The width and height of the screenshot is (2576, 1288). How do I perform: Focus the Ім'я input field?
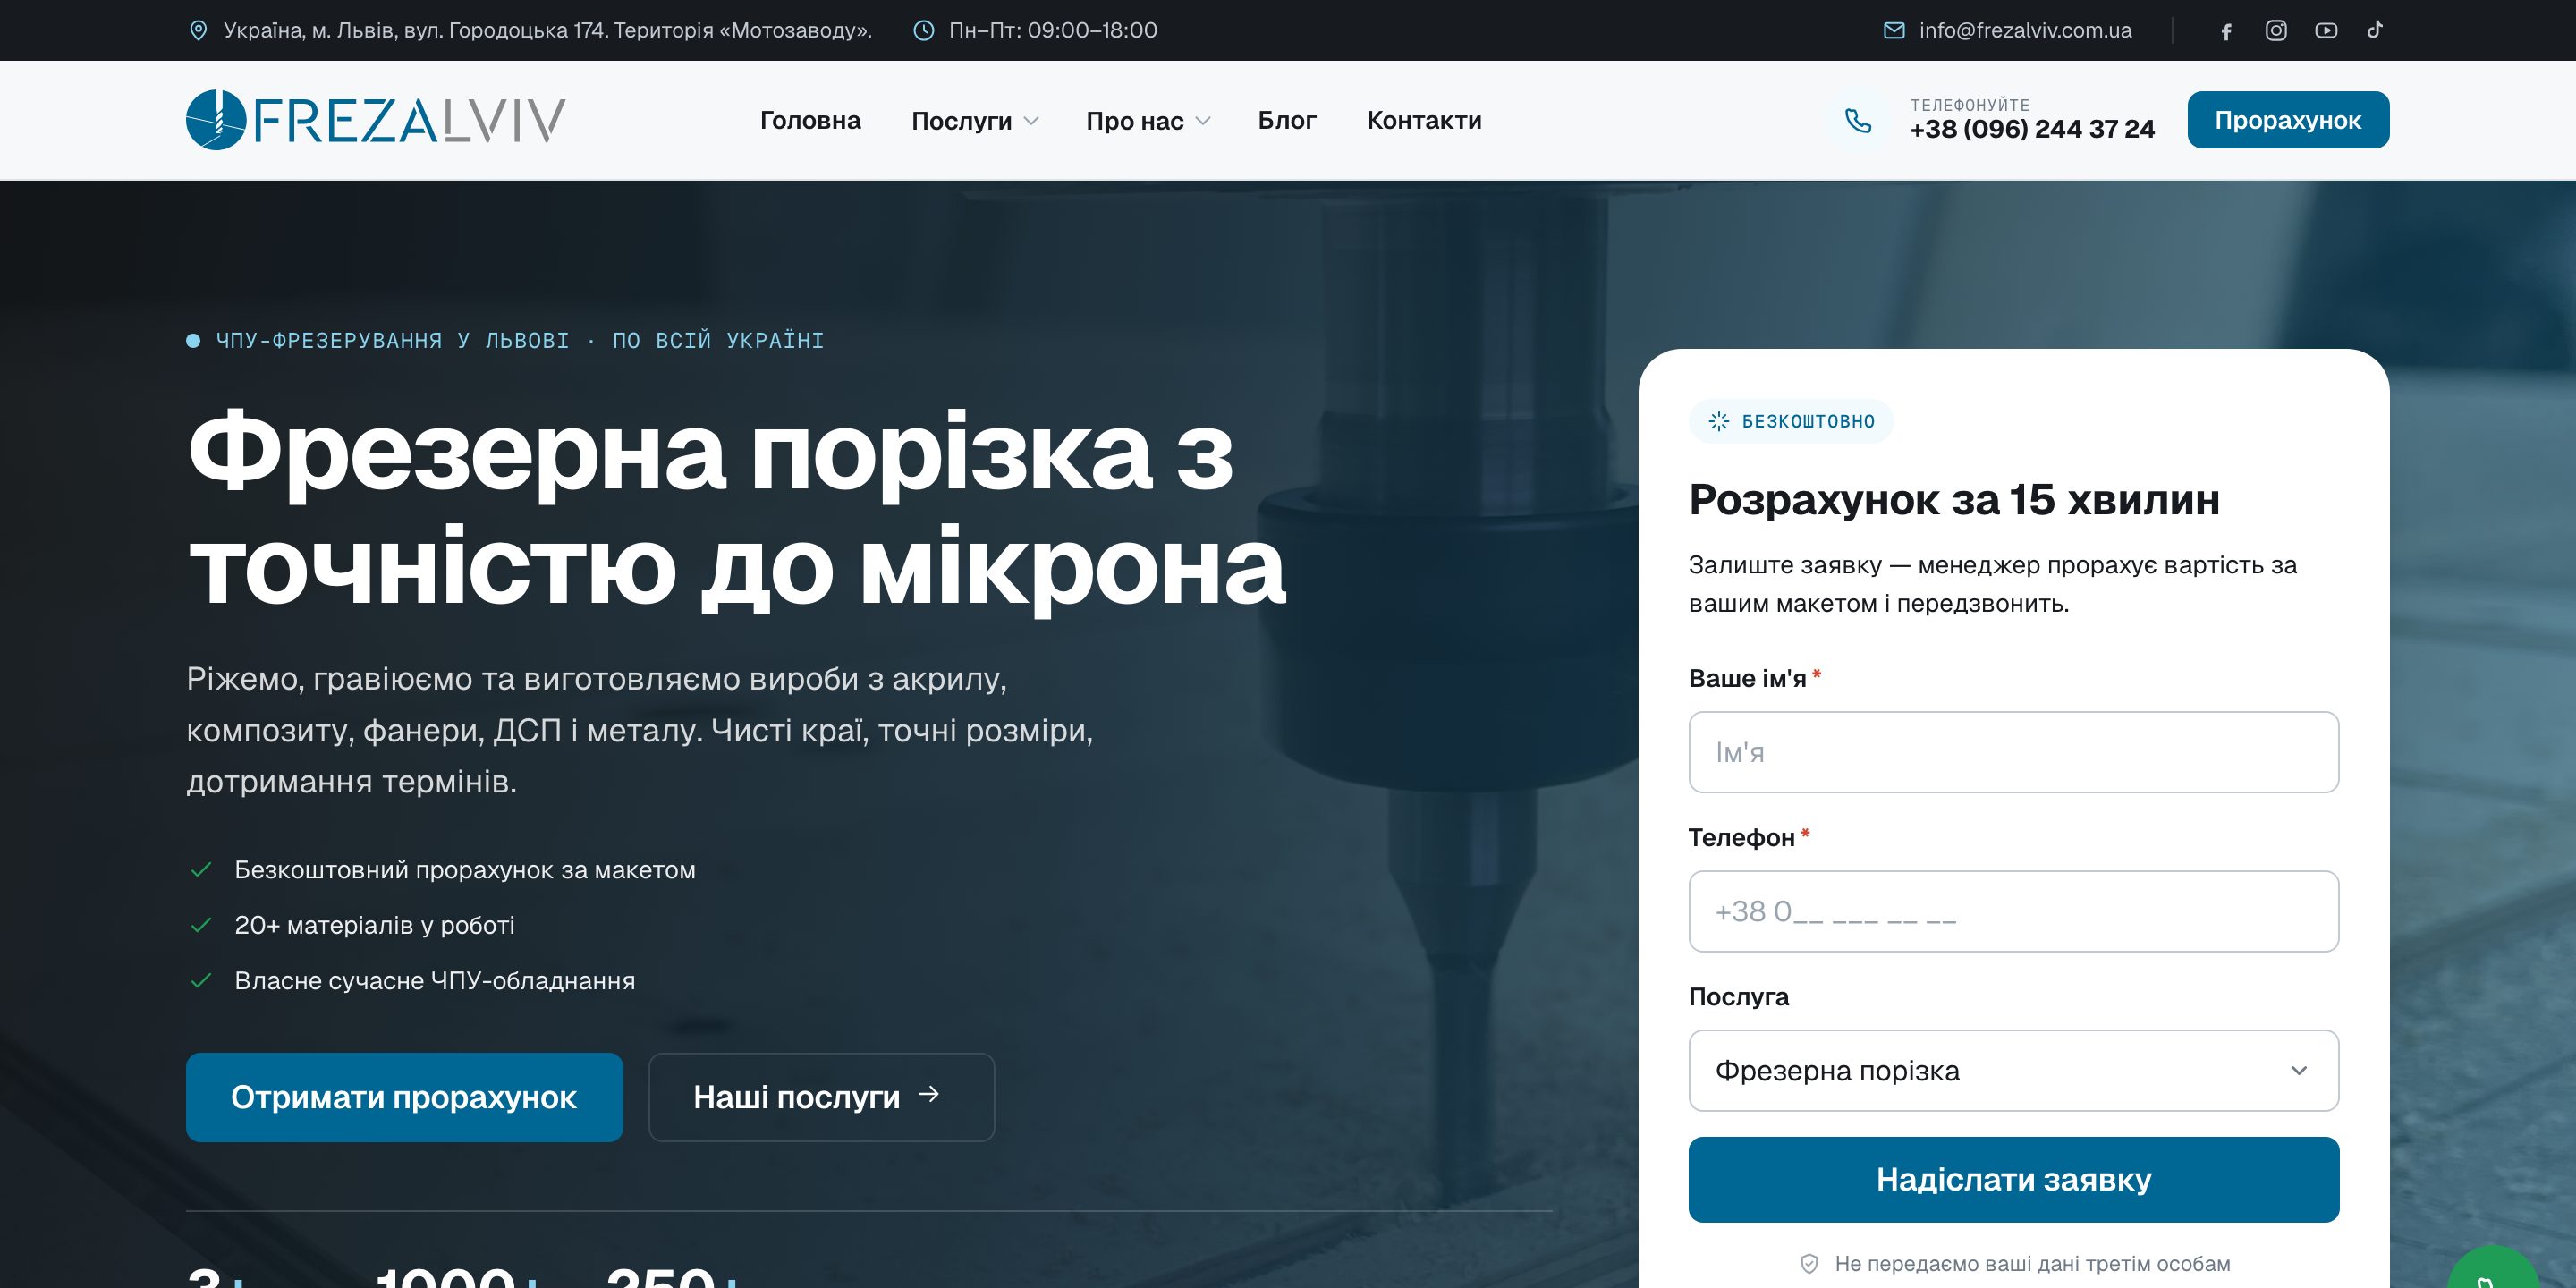(x=2013, y=752)
